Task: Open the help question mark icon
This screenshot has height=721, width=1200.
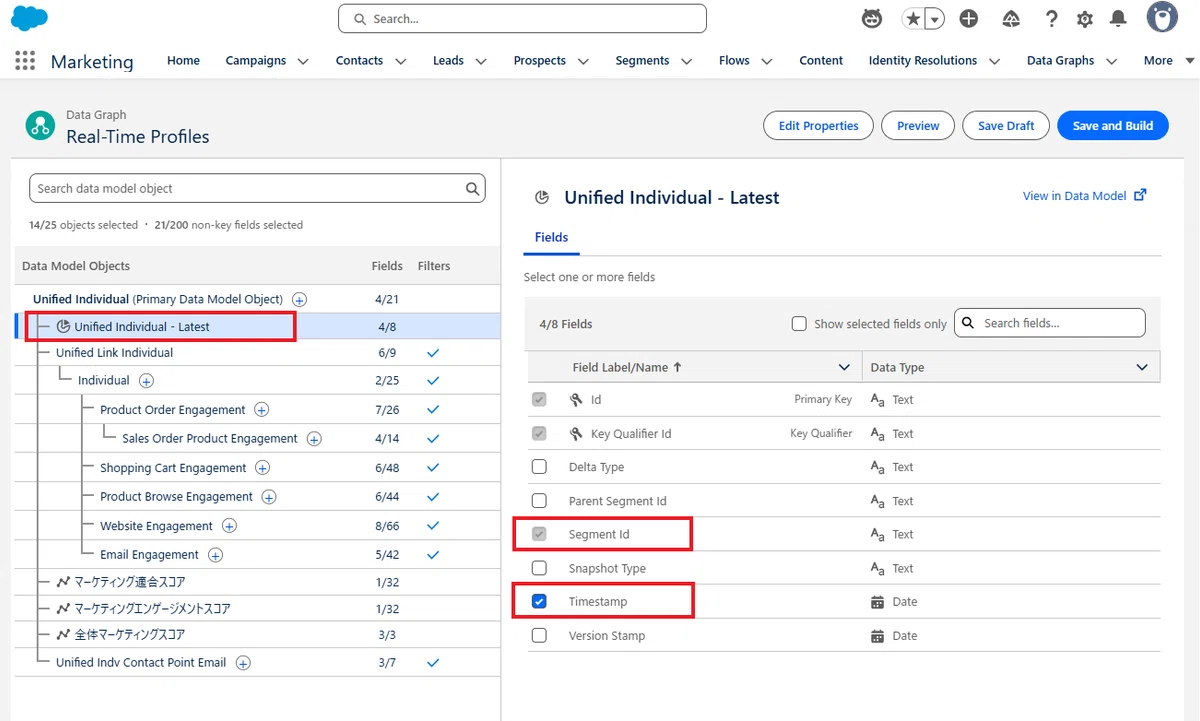Action: click(x=1051, y=18)
